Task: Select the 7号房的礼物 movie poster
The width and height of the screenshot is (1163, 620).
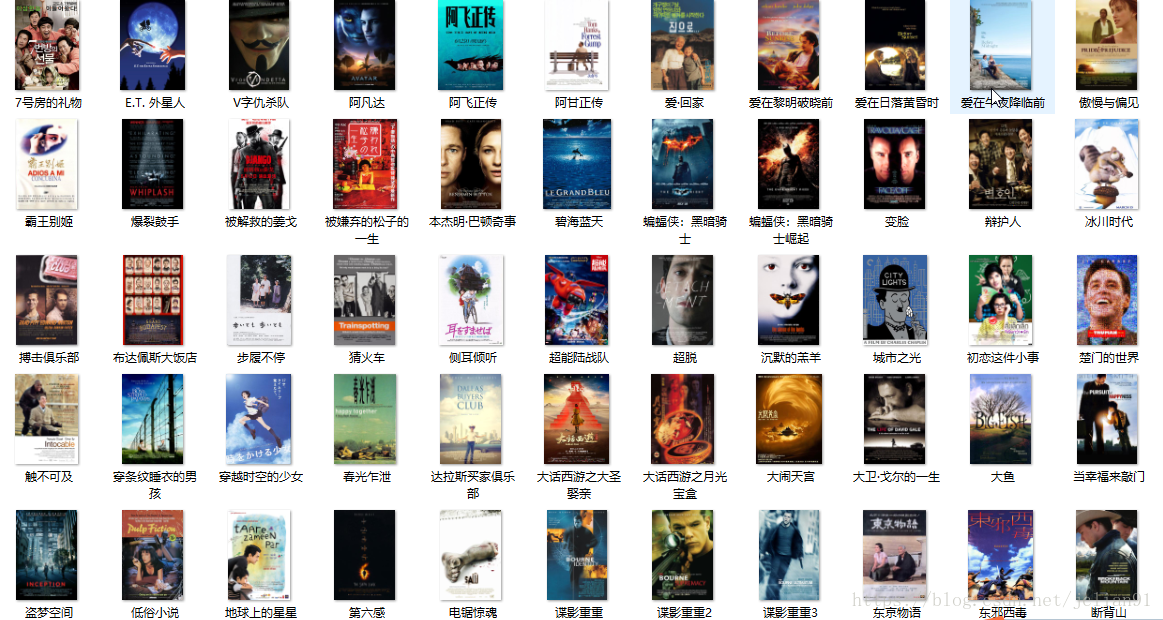Action: 47,44
